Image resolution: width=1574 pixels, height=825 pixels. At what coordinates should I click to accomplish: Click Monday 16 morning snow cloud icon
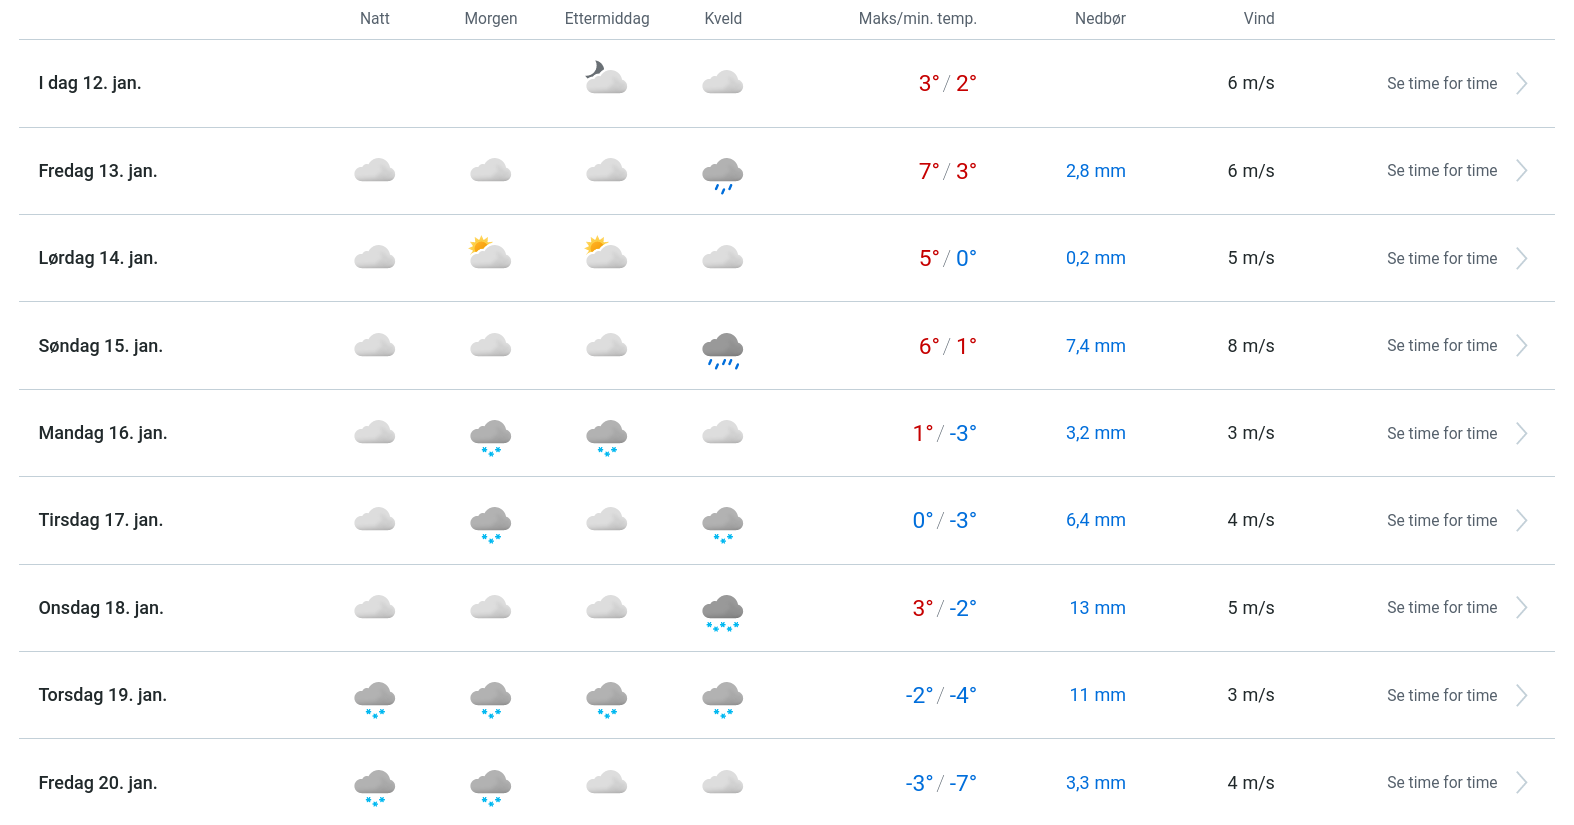pos(490,436)
